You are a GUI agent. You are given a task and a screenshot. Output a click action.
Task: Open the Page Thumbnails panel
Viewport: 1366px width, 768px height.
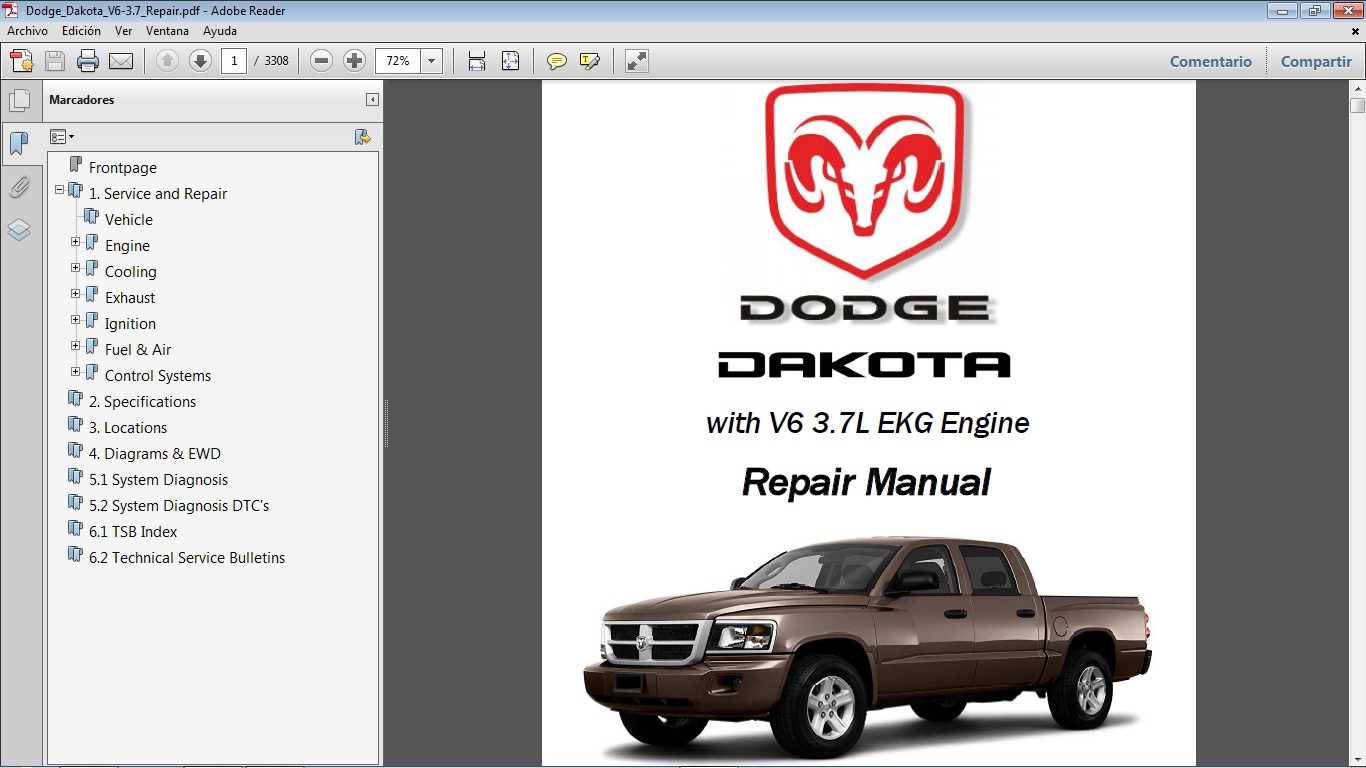[x=19, y=101]
